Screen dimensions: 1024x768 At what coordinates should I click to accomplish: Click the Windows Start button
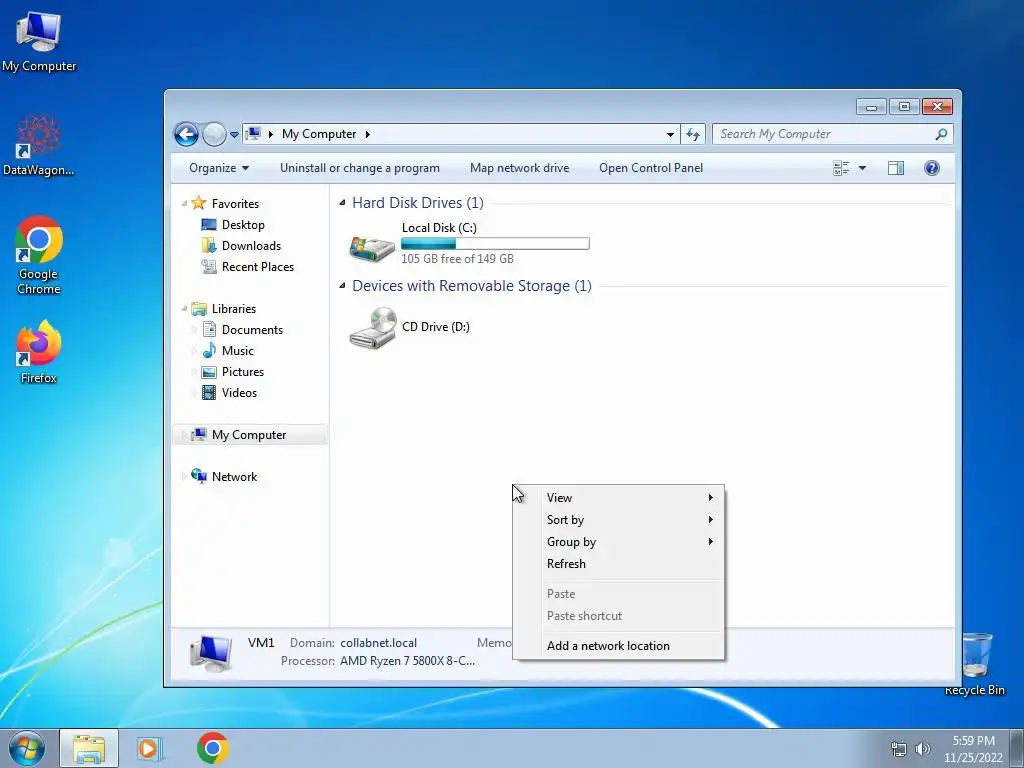point(27,748)
